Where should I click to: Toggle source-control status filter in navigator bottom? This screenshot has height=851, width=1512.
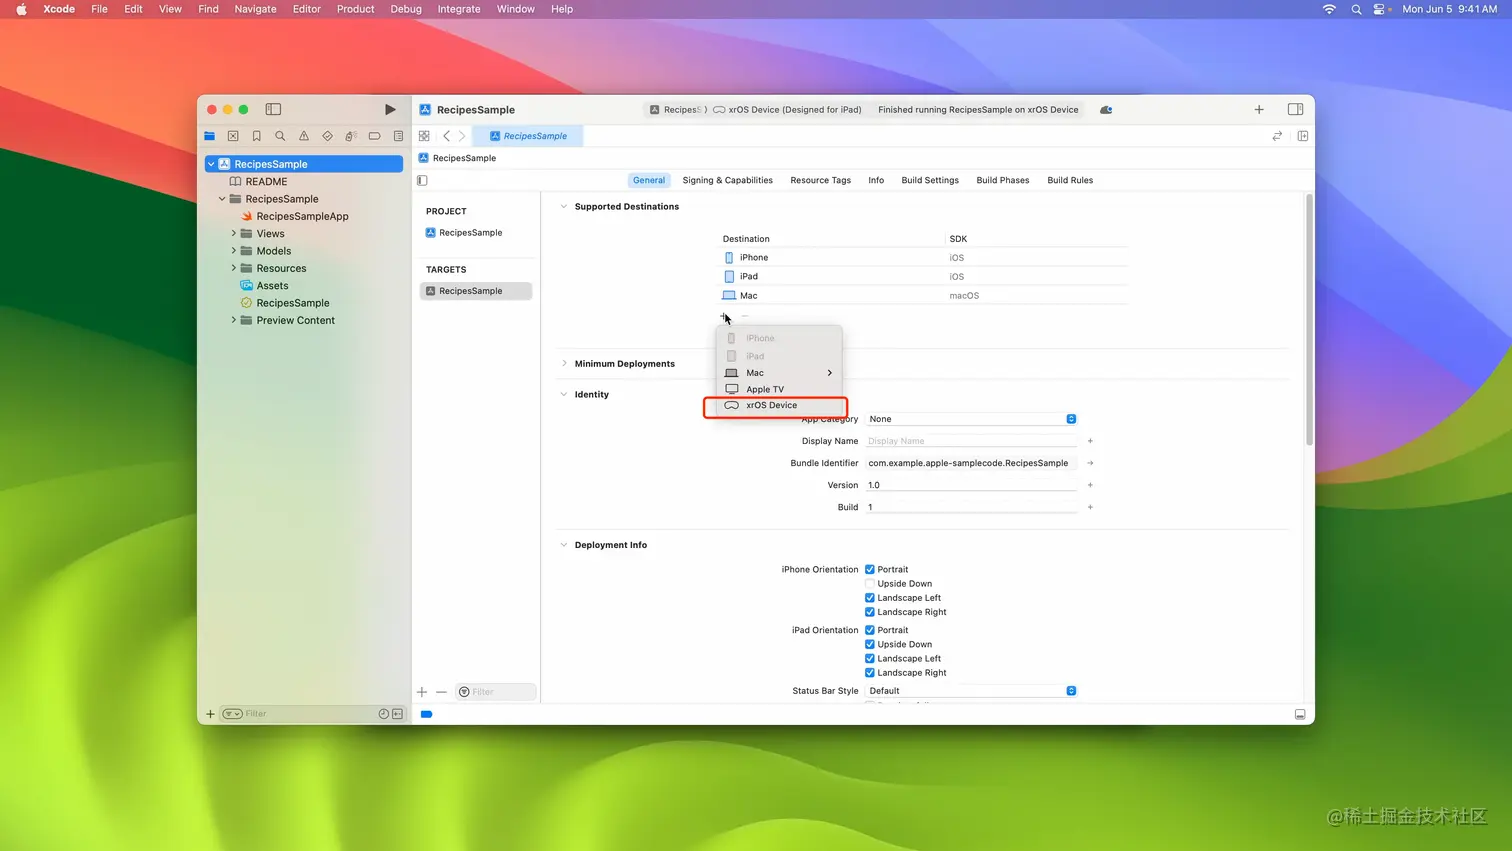[397, 714]
